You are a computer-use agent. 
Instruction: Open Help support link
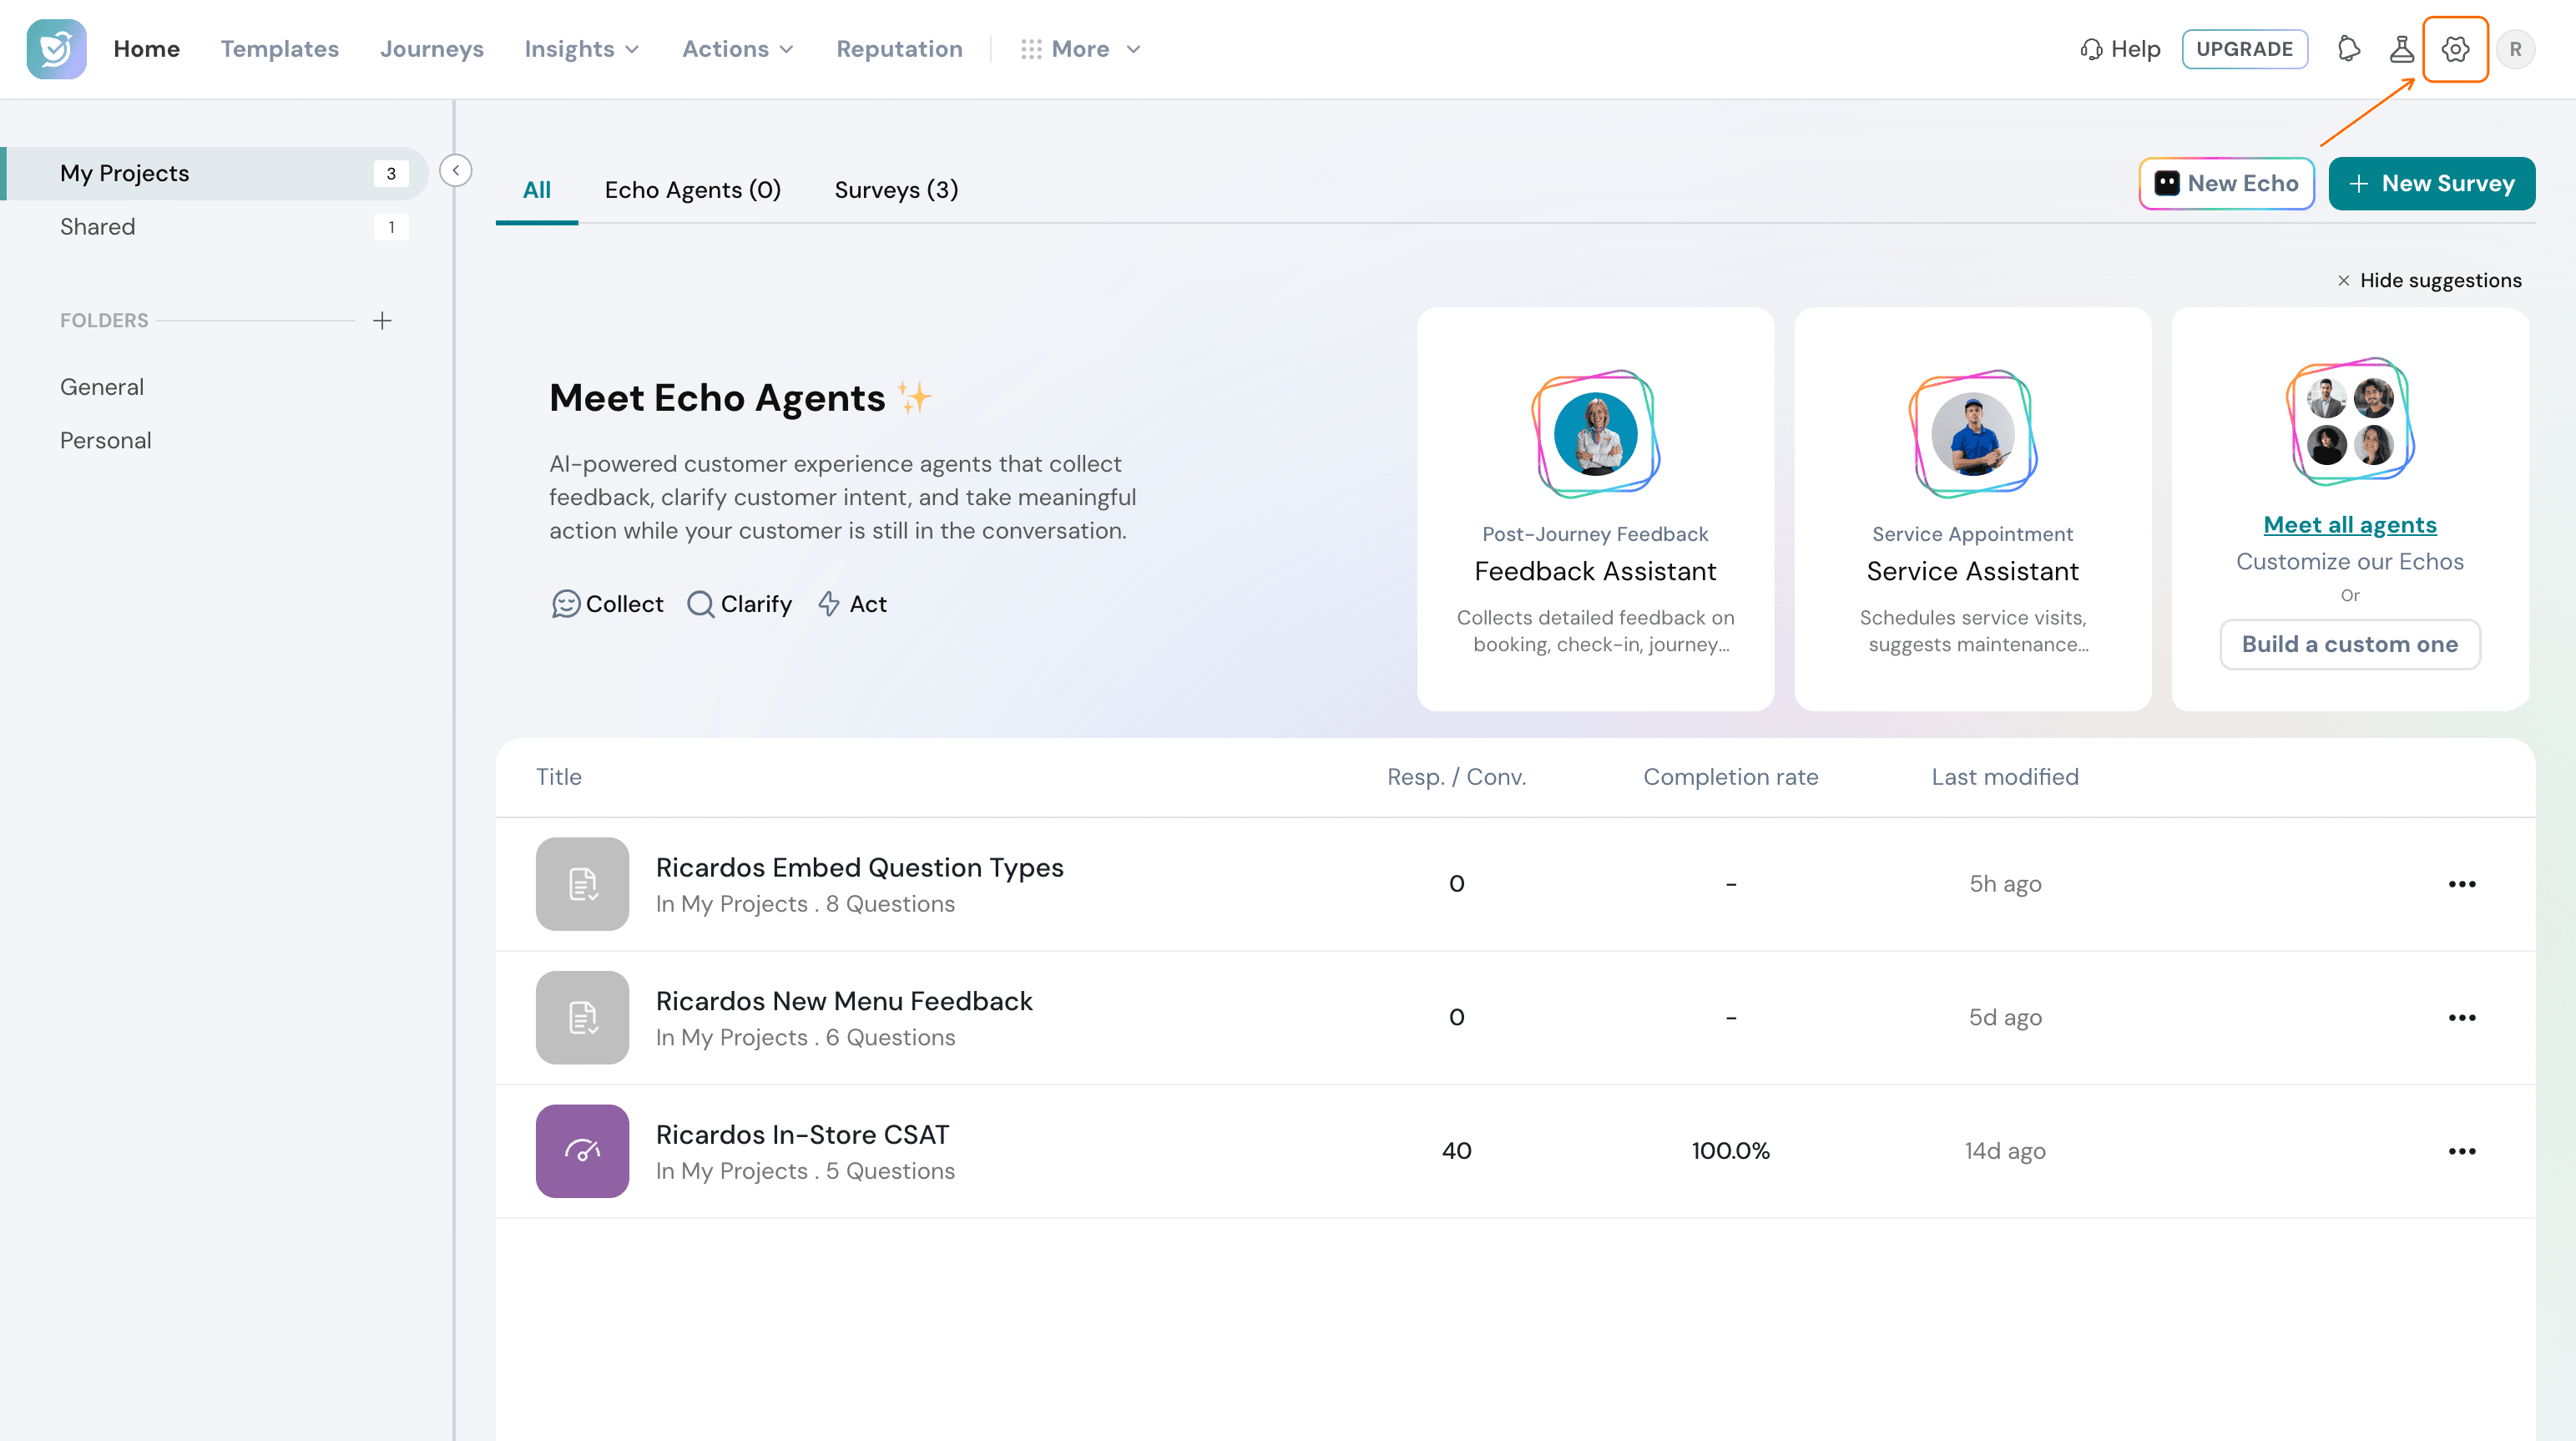(x=2120, y=49)
